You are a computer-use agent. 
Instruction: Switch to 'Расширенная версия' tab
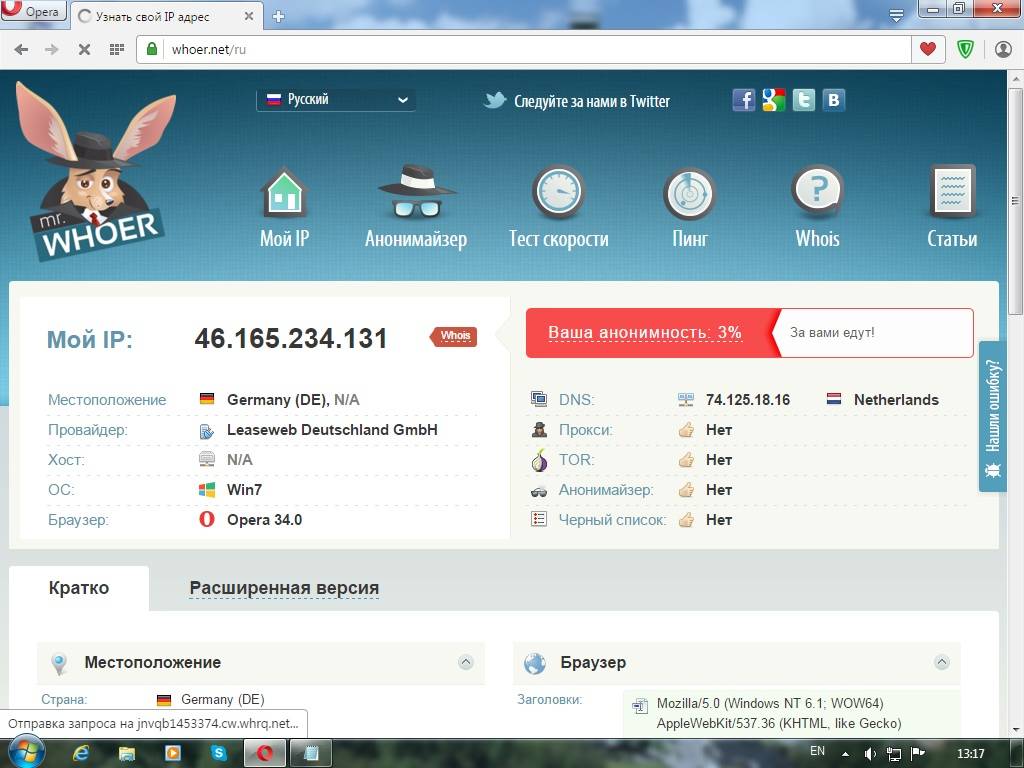coord(284,588)
